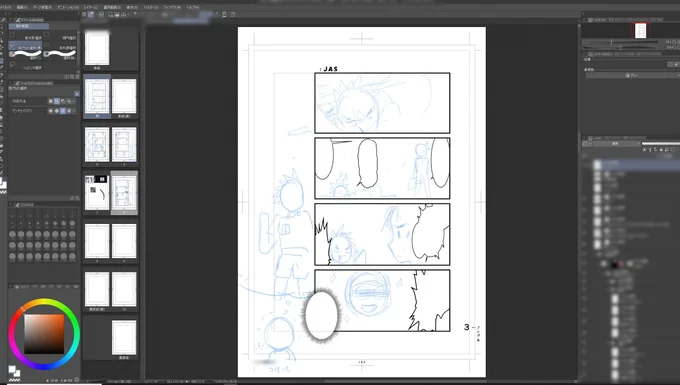Switch to the Navigator tab
The width and height of the screenshot is (680, 385).
pyautogui.click(x=598, y=20)
